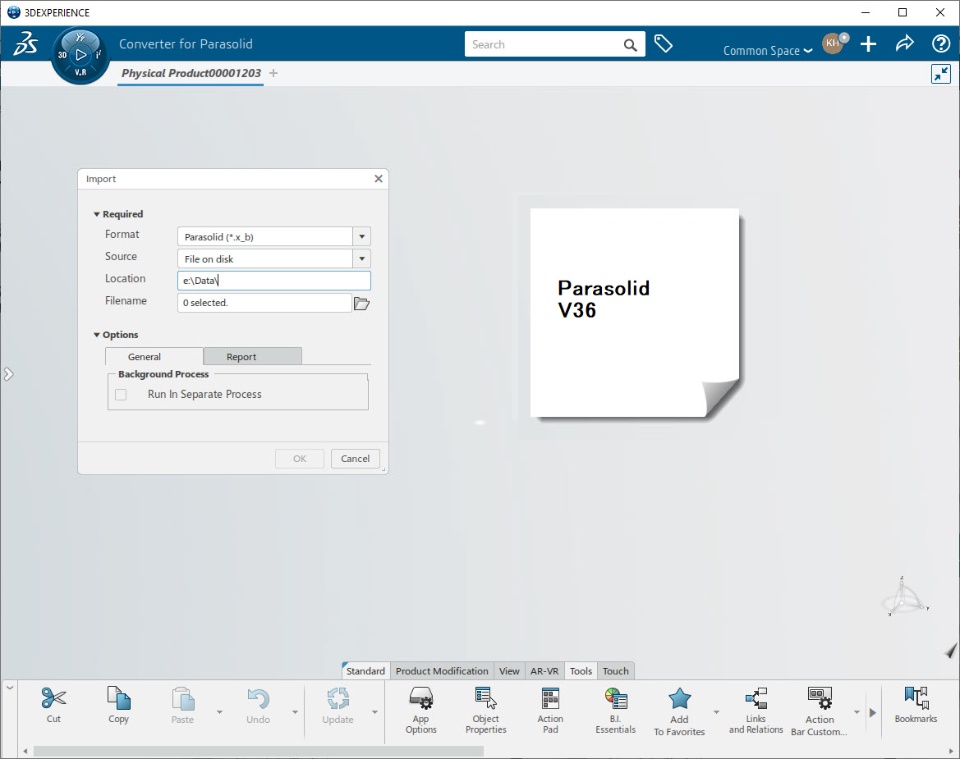
Task: Click the Share arrow icon
Action: [904, 43]
